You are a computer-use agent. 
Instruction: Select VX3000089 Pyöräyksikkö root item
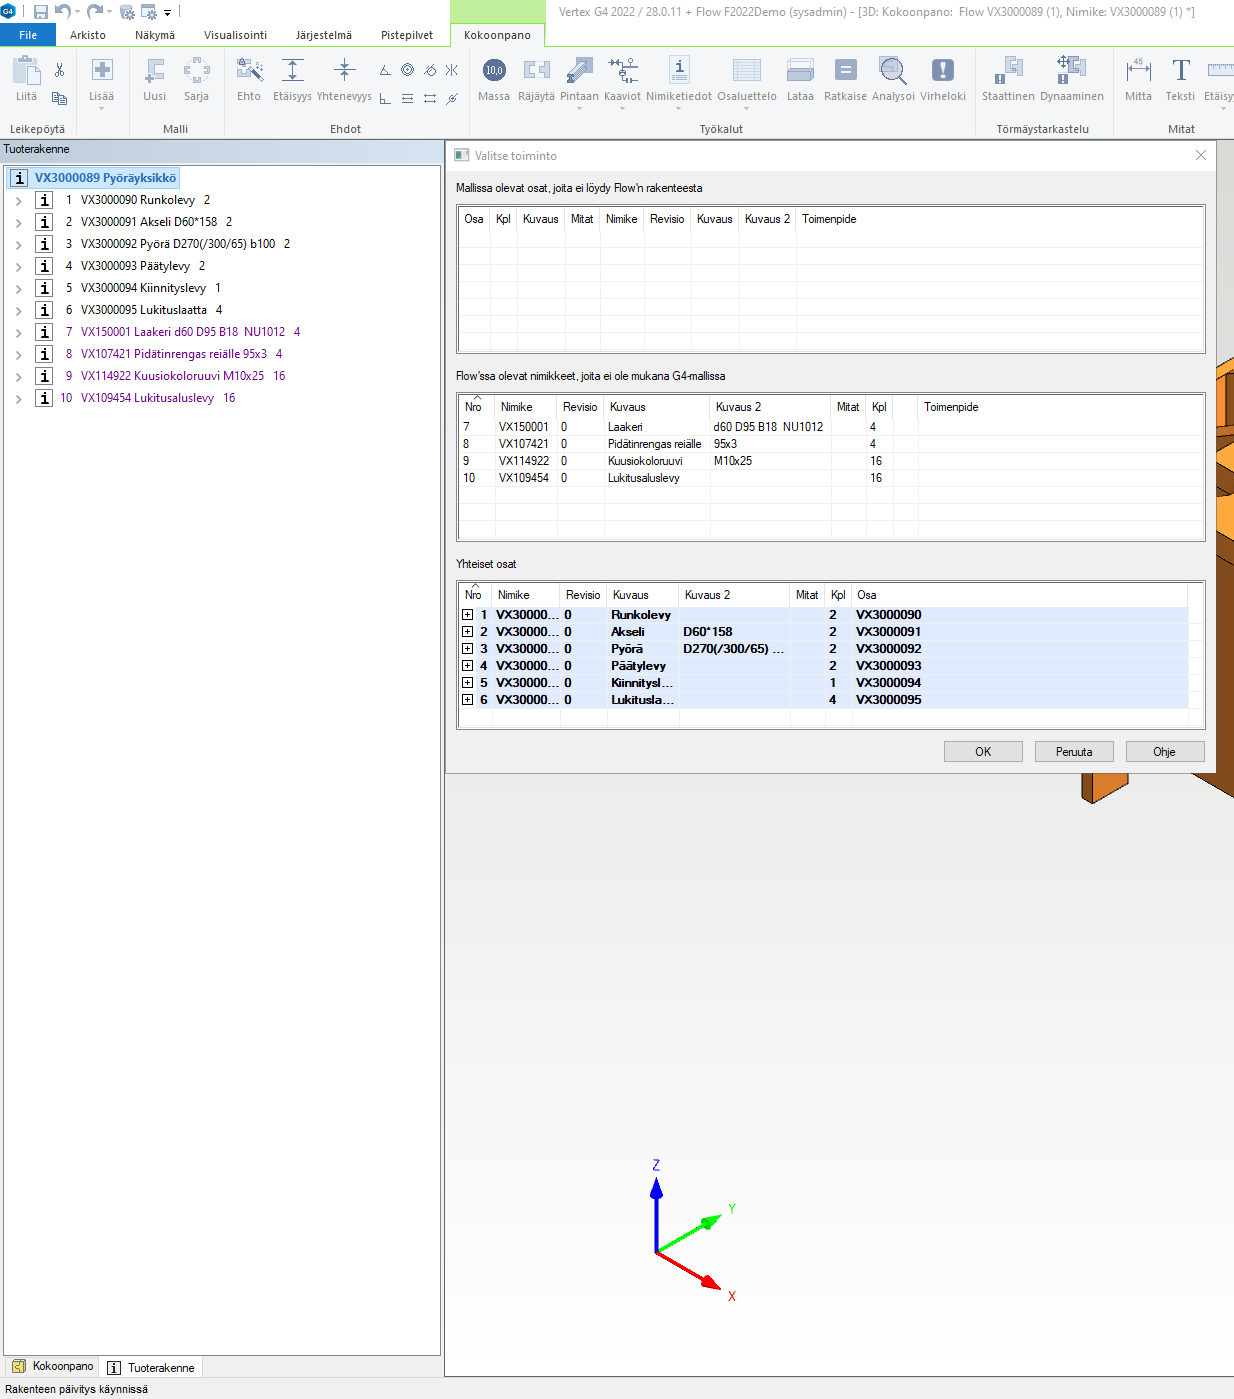(x=105, y=178)
